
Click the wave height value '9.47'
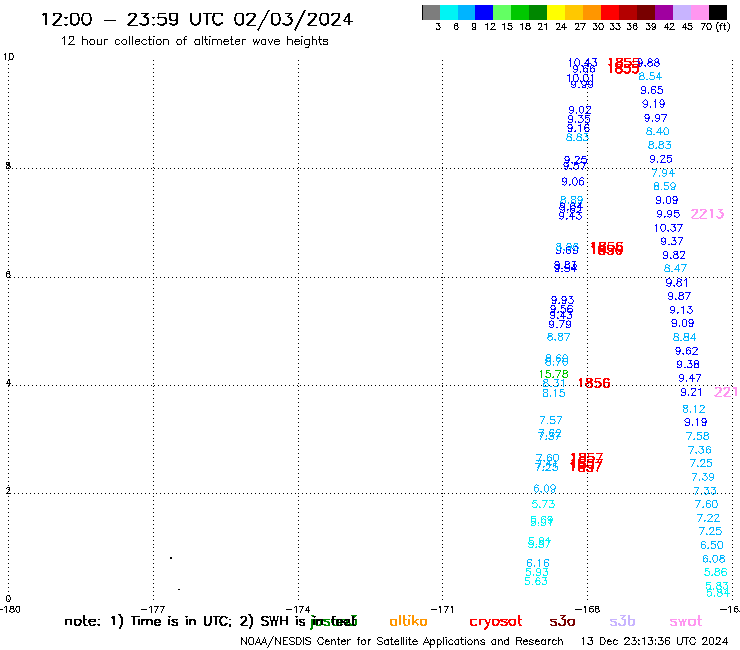point(690,379)
